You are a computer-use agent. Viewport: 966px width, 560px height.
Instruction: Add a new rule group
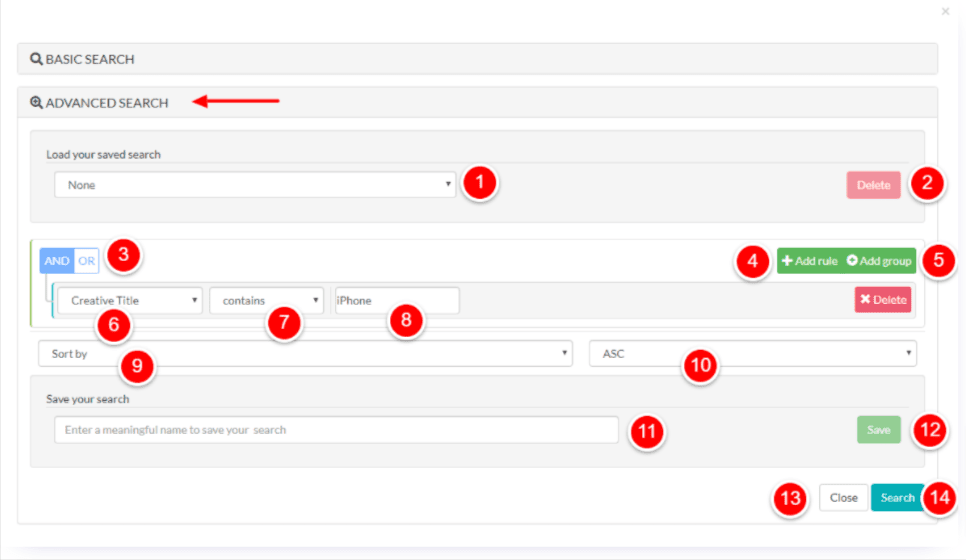pos(879,261)
